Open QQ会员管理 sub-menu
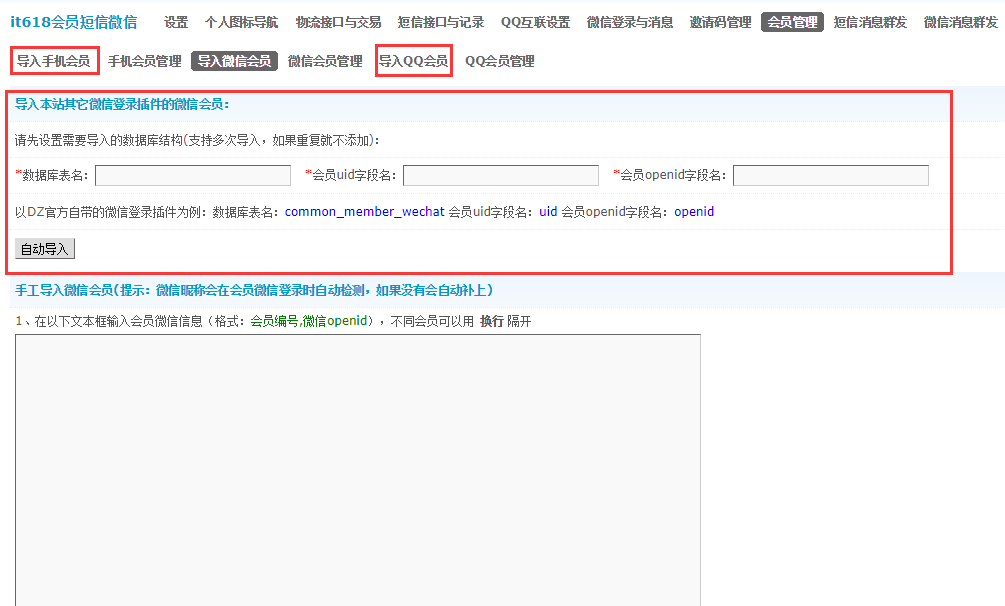This screenshot has height=606, width=1005. pyautogui.click(x=500, y=61)
